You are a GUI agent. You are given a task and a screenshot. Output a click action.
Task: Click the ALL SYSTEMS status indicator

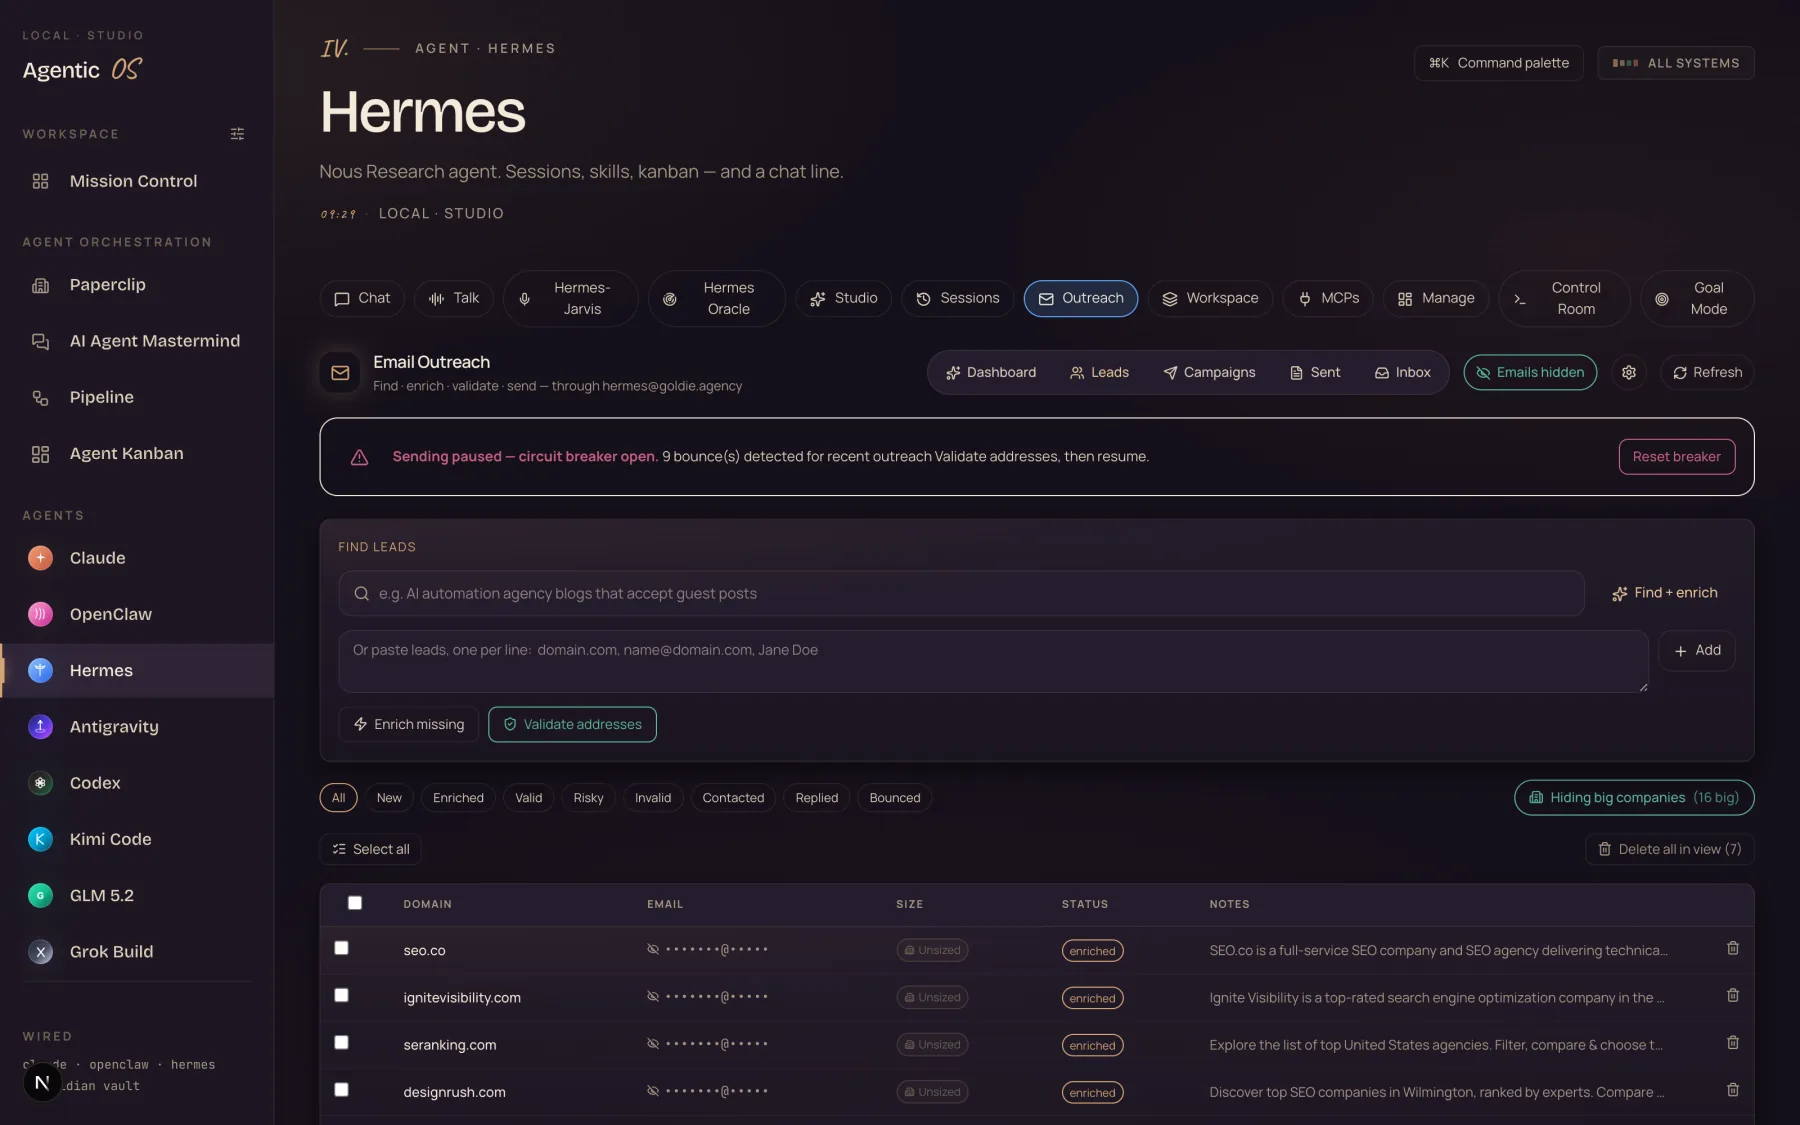click(1675, 63)
